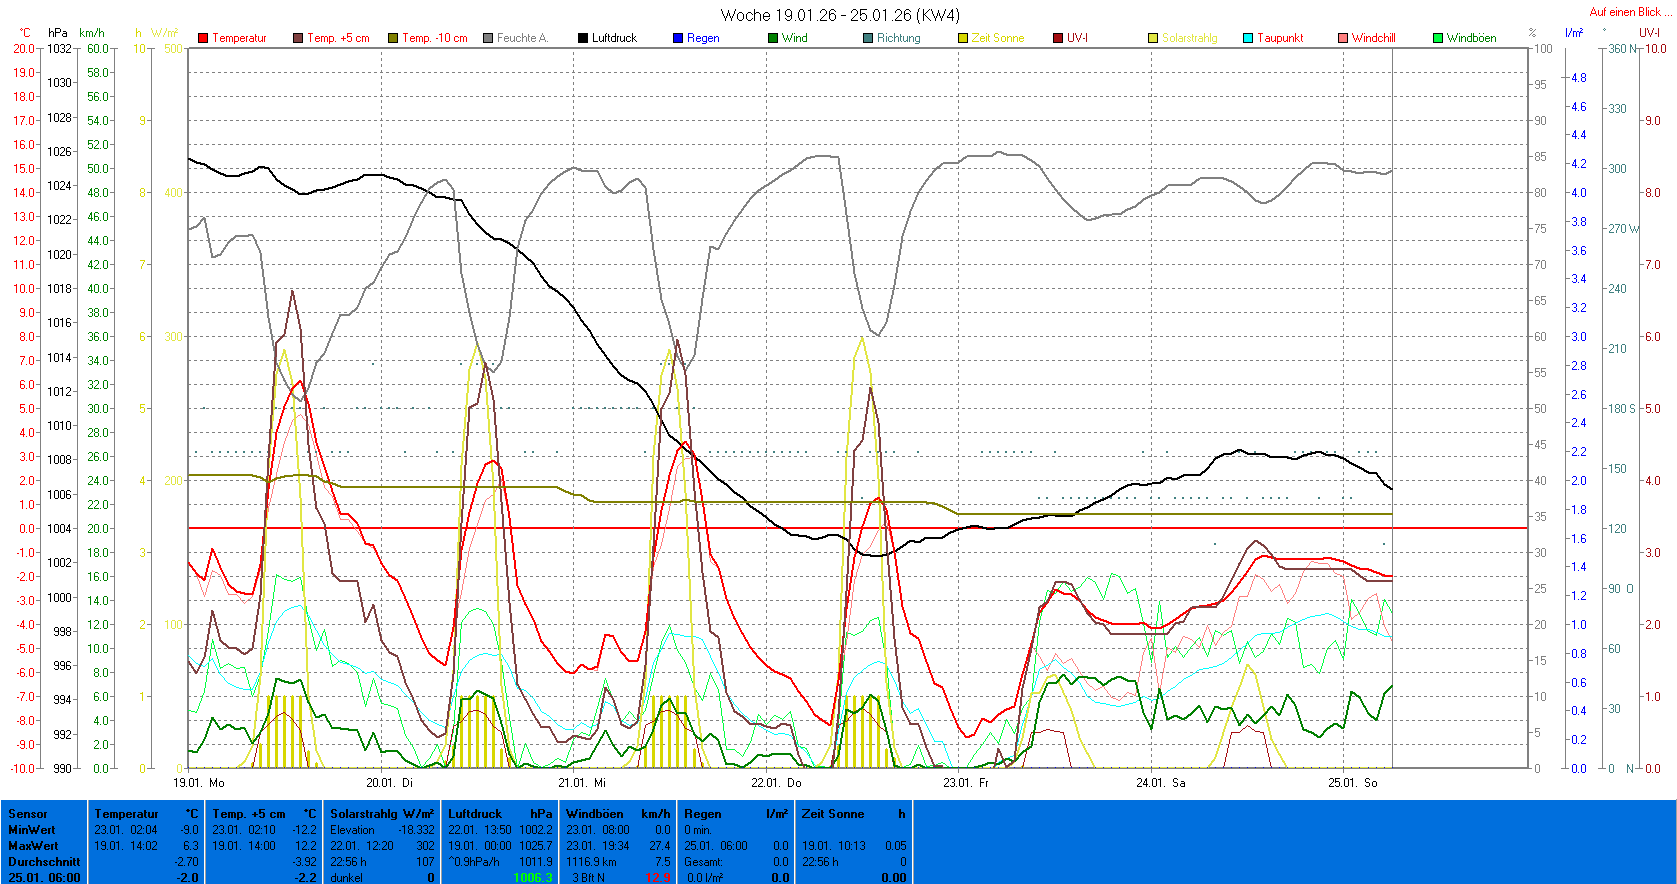Click the green Wind legend icon
This screenshot has width=1677, height=884.
tap(773, 38)
